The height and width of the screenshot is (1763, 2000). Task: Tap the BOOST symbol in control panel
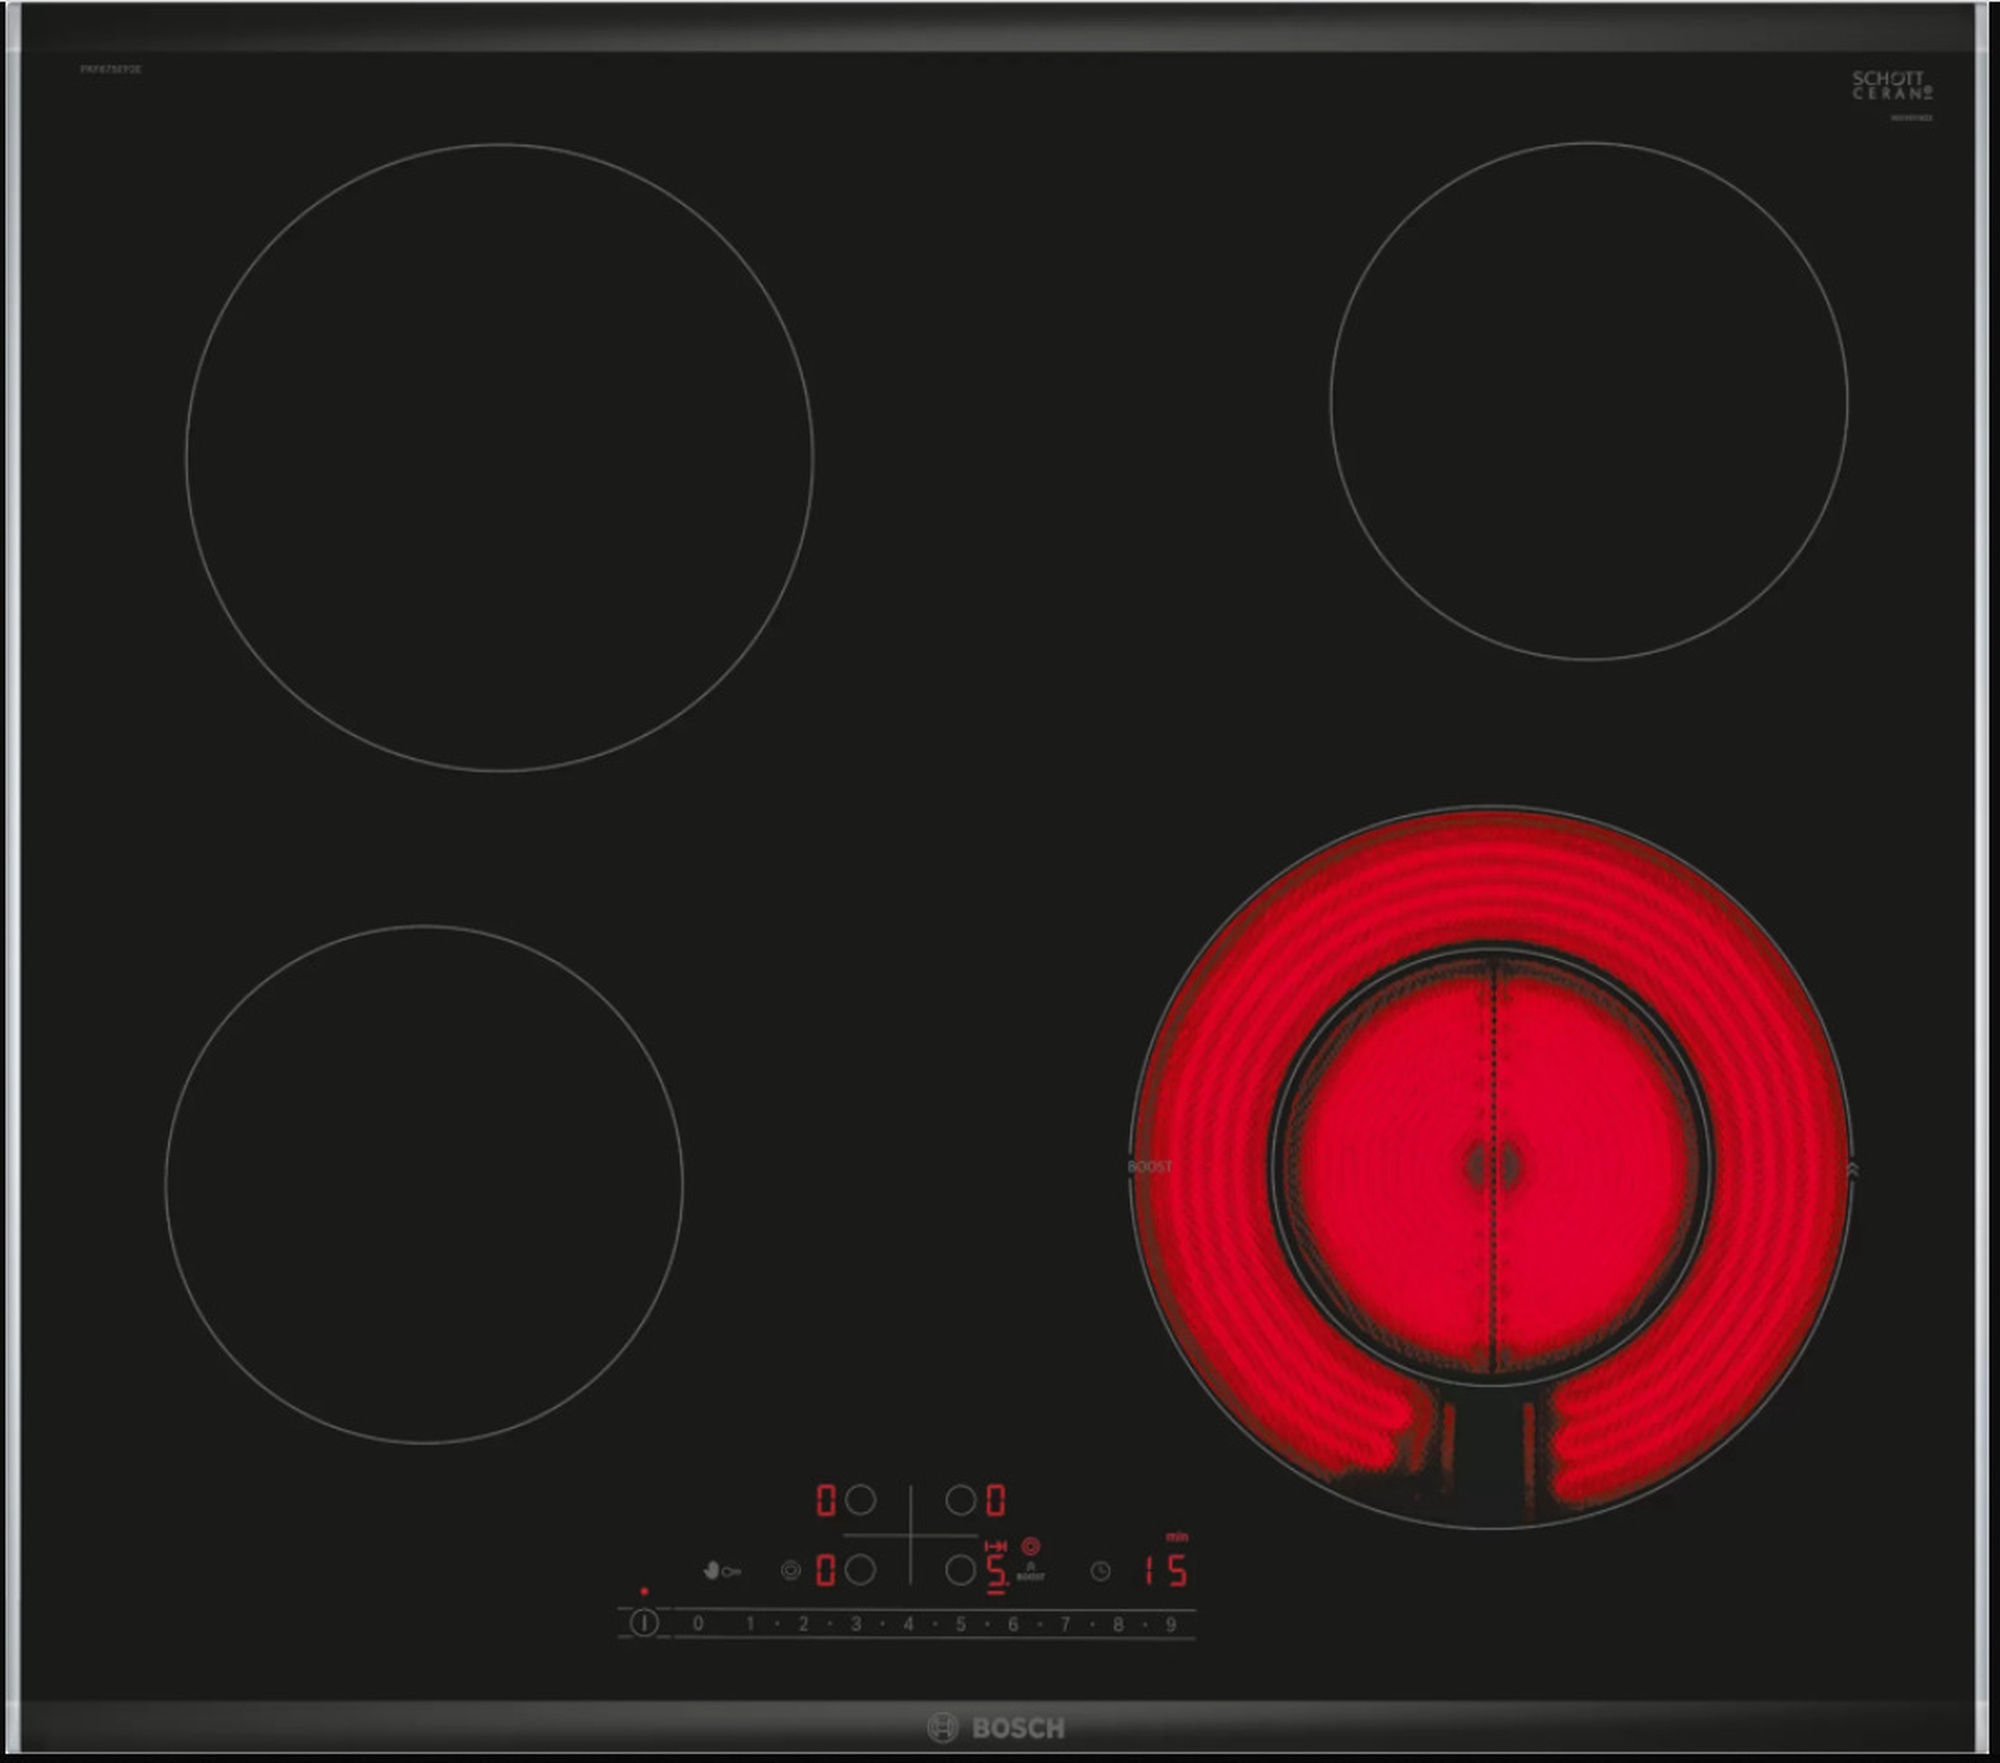pyautogui.click(x=1030, y=1573)
